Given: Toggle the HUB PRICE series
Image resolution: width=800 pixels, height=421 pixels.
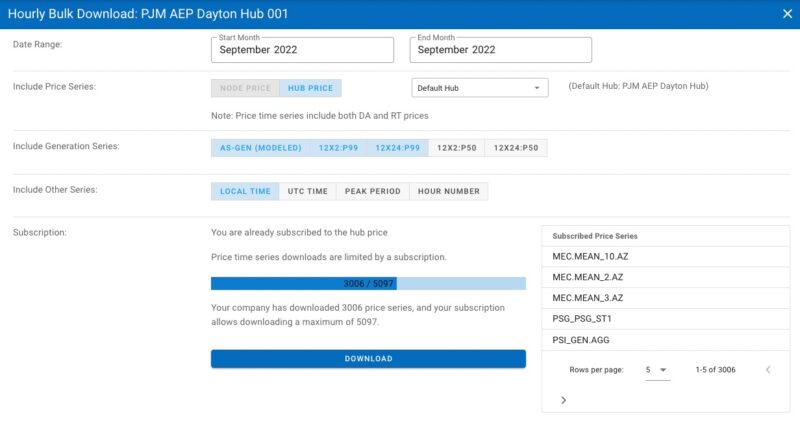Looking at the screenshot, I should pos(310,88).
